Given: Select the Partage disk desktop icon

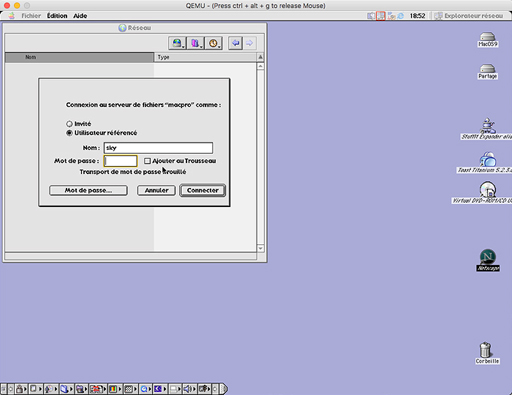Looking at the screenshot, I should pos(488,72).
